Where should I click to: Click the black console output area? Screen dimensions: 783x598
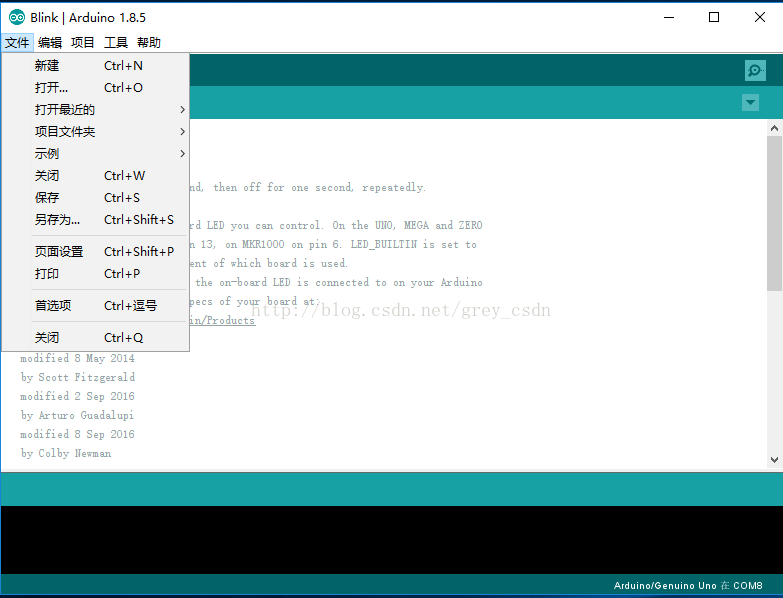point(392,540)
